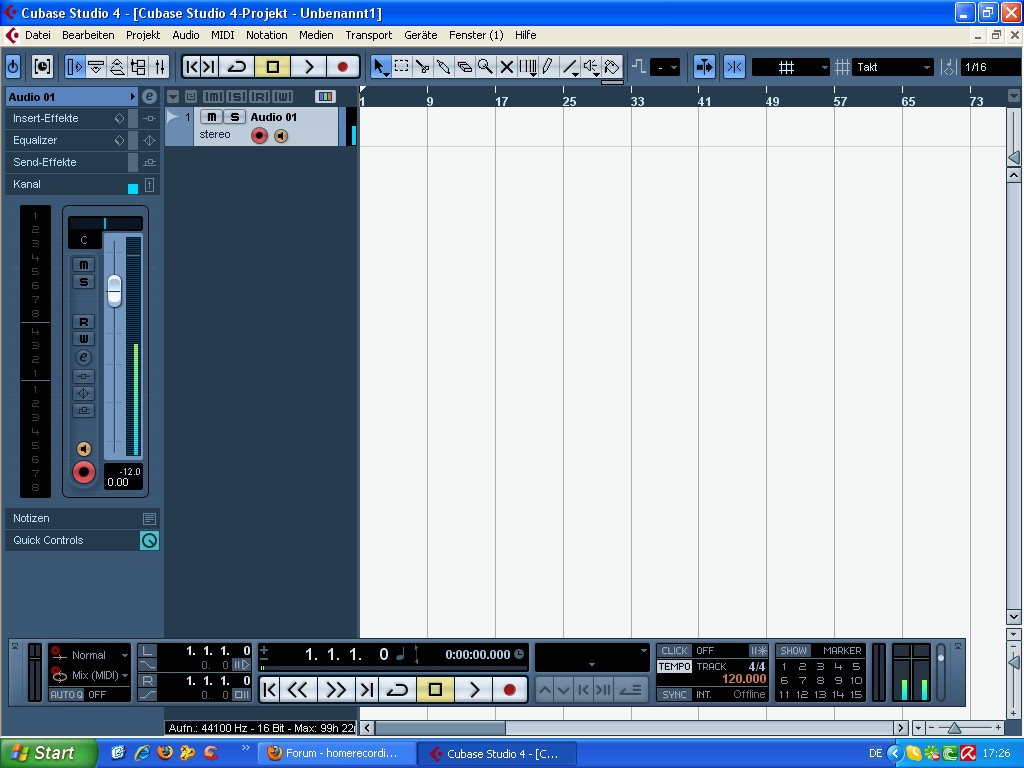The width and height of the screenshot is (1024, 768).
Task: Select the Draw pencil tool
Action: [548, 67]
